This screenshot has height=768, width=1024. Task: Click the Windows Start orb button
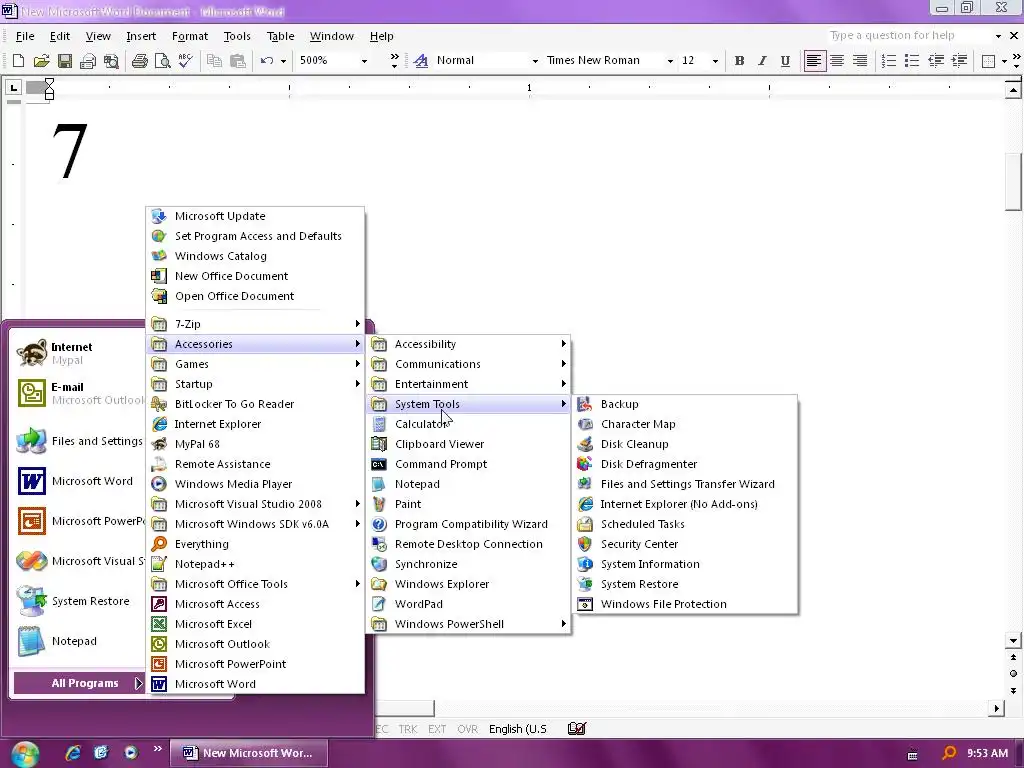25,754
